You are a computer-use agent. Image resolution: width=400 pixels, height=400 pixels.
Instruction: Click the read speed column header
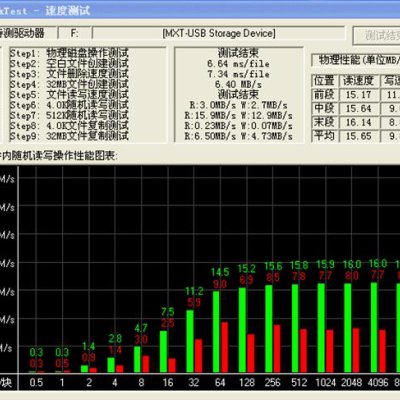pyautogui.click(x=358, y=81)
